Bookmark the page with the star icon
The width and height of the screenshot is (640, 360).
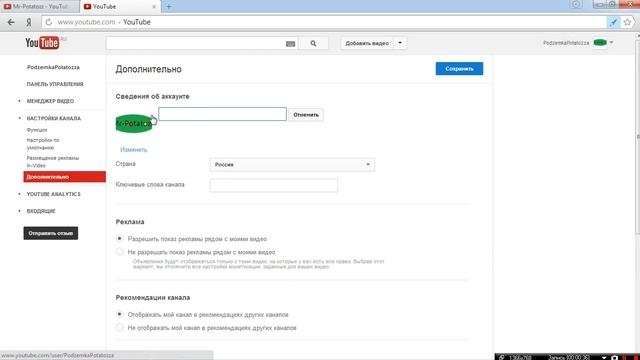[x=627, y=22]
